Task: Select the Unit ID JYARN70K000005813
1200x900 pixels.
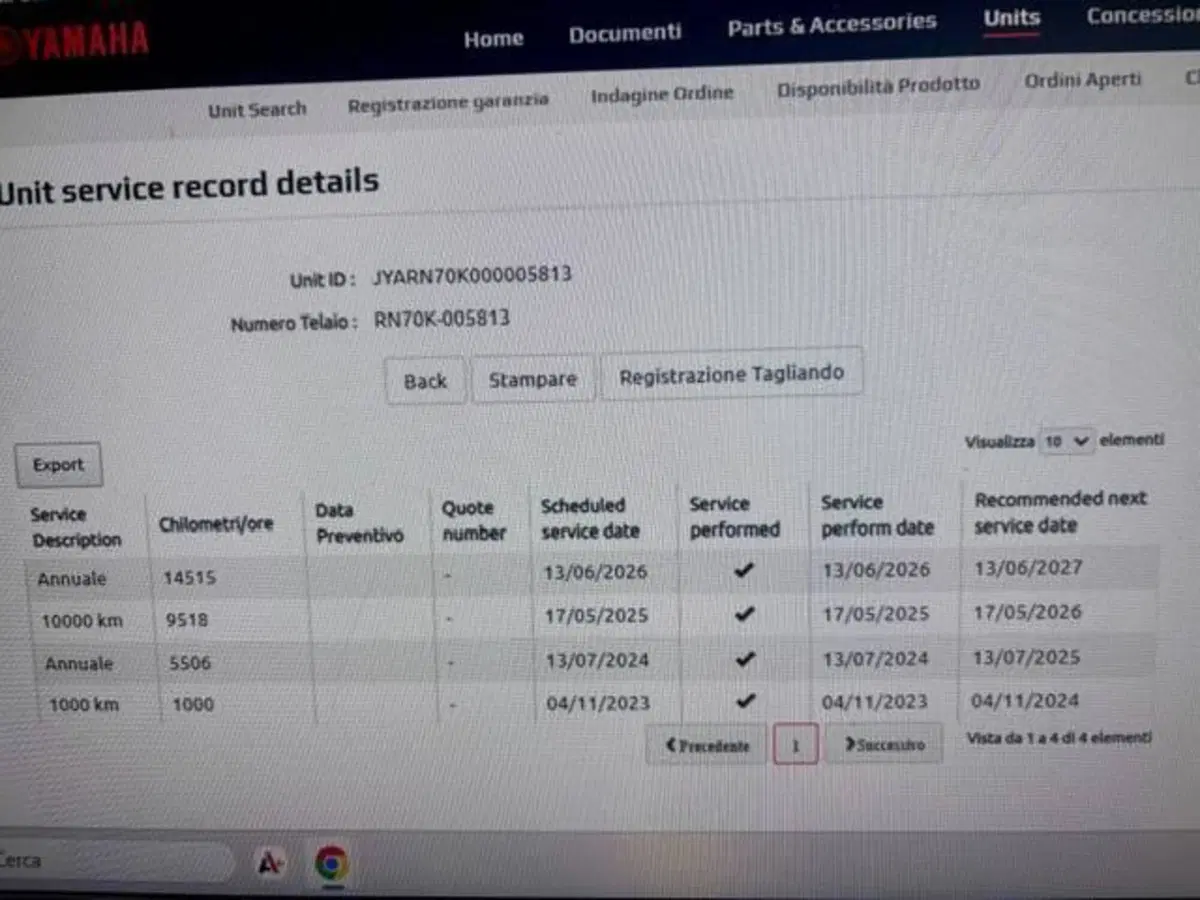Action: (472, 275)
